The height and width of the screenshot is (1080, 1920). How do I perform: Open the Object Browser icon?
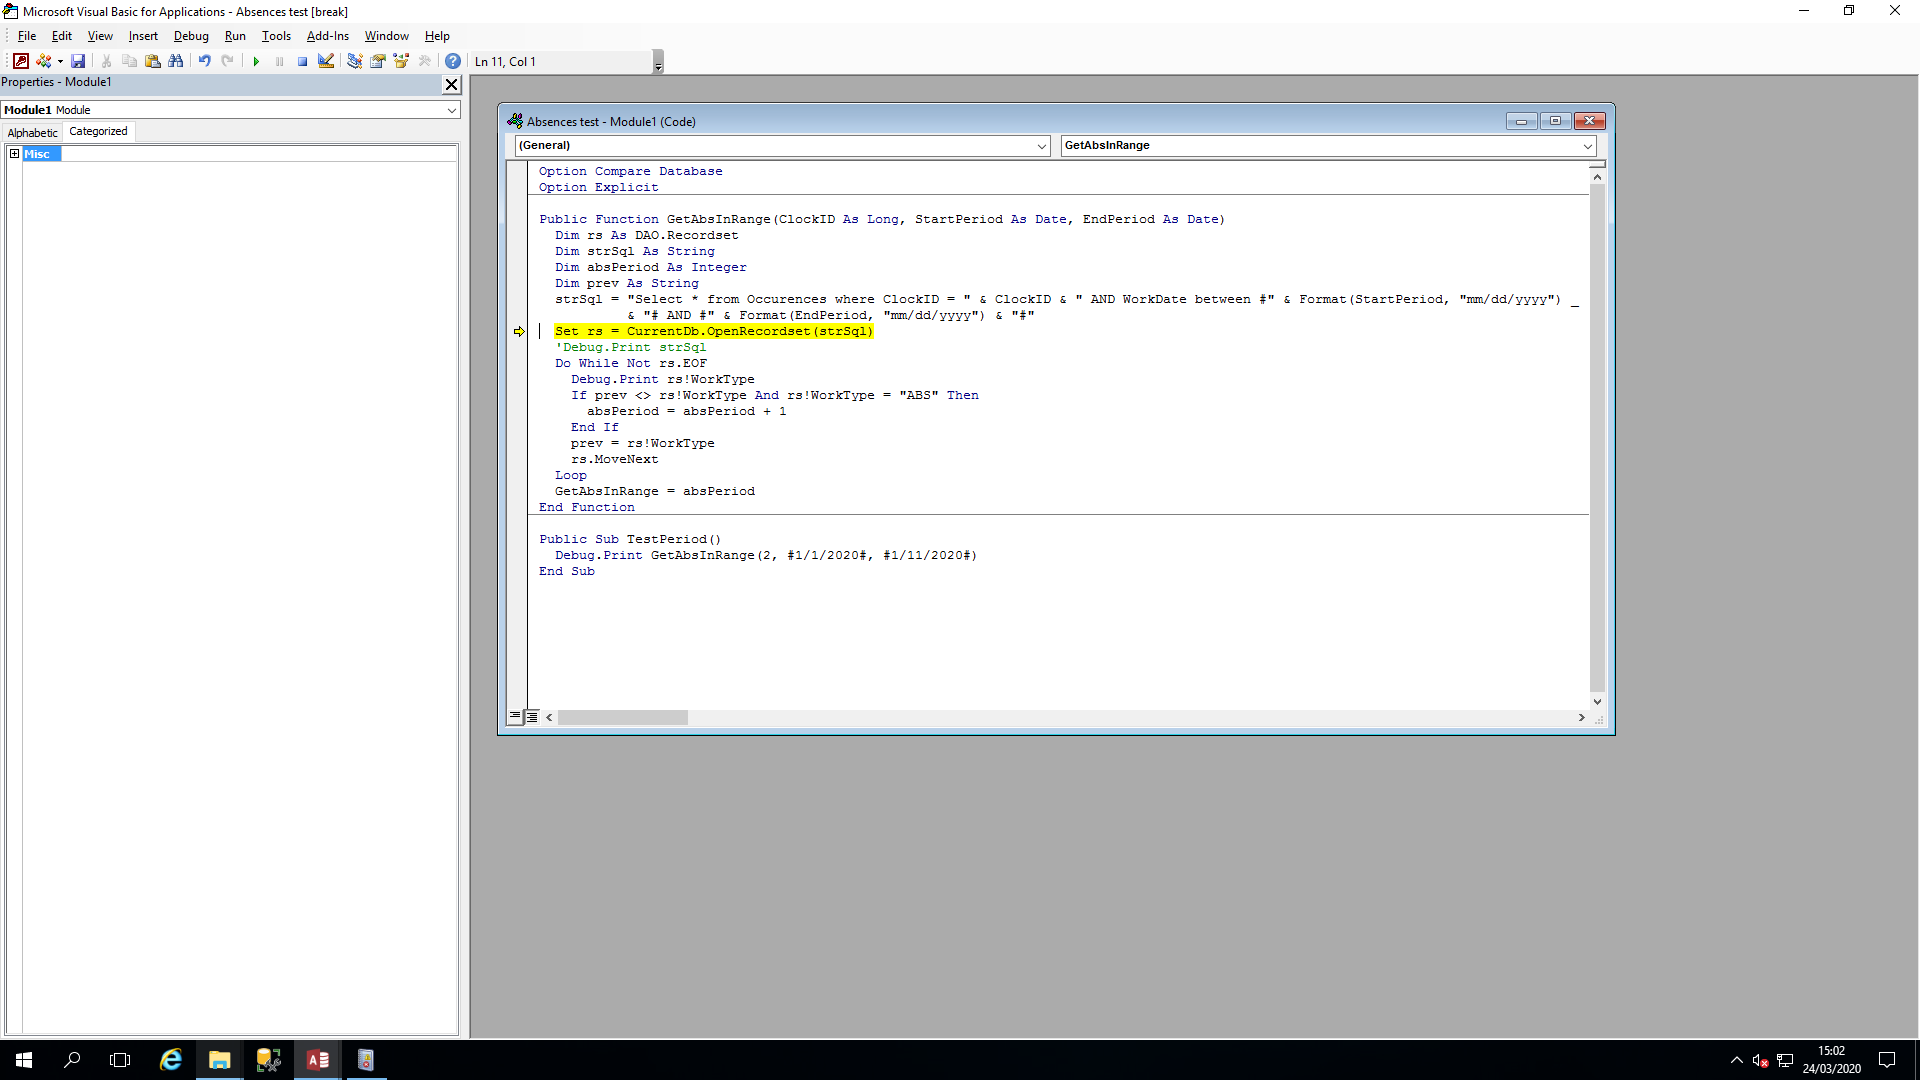point(401,61)
